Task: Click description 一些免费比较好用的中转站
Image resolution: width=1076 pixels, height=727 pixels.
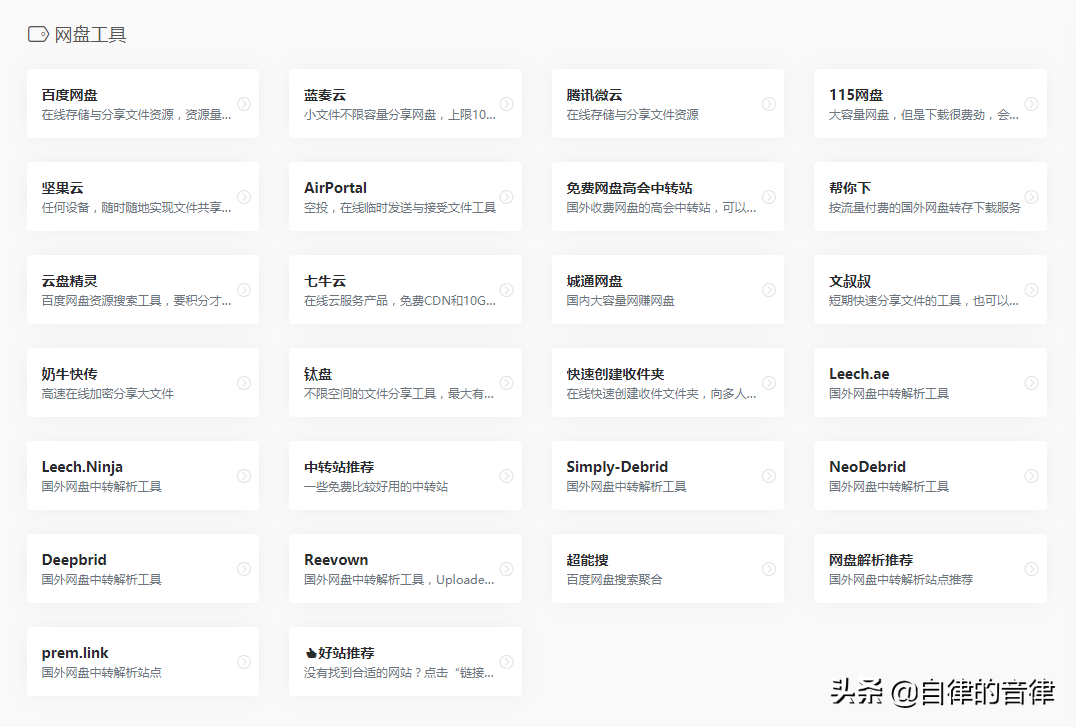Action: [376, 487]
